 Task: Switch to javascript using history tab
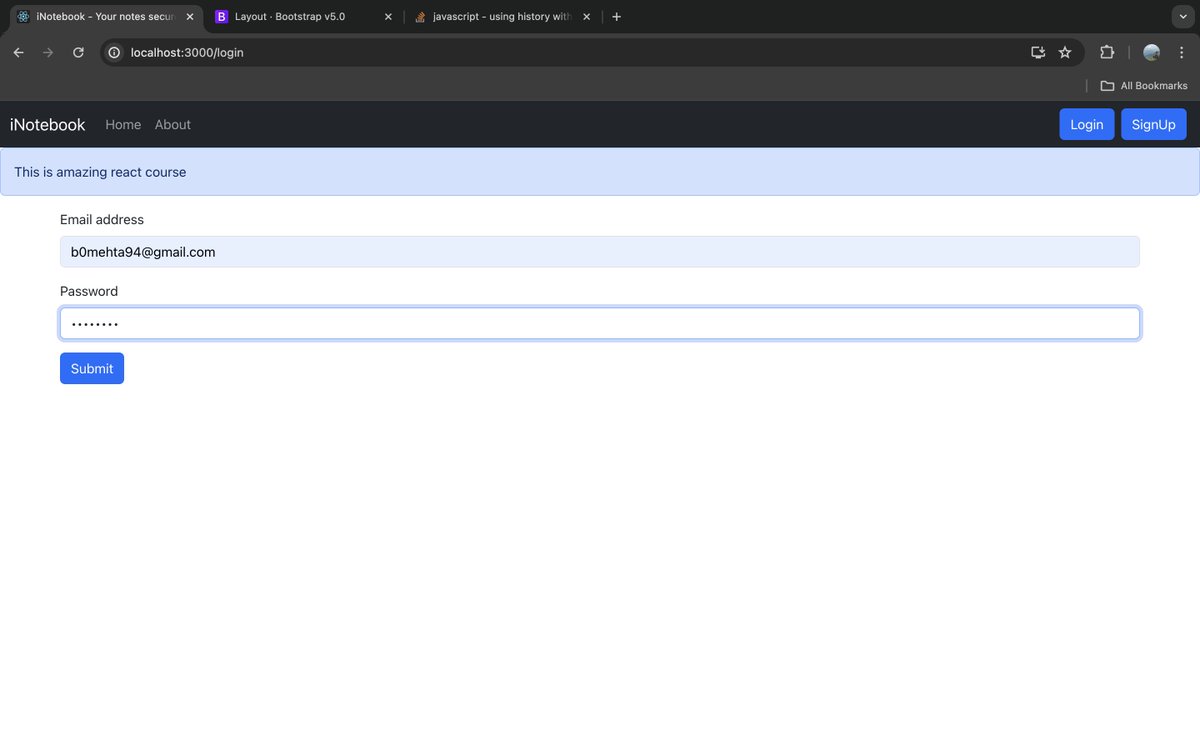tap(502, 17)
